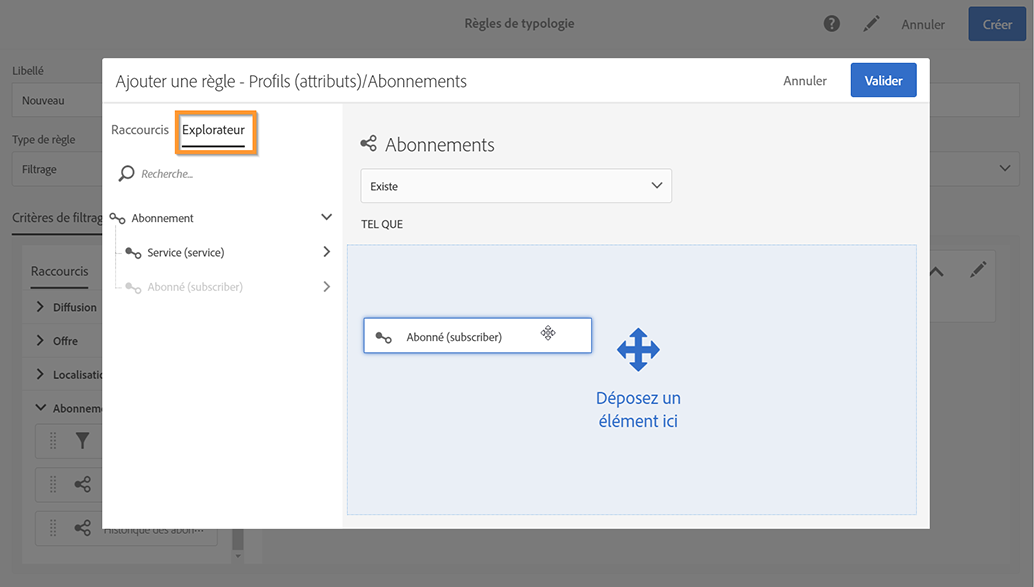
Task: Select the Explorateur tab
Action: pos(213,130)
